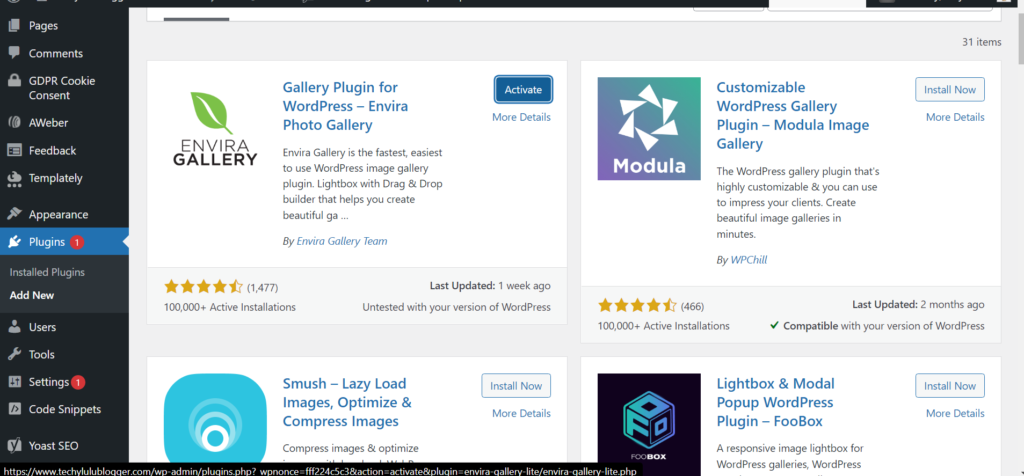
Task: Click the Yoast SEO icon
Action: 14,446
